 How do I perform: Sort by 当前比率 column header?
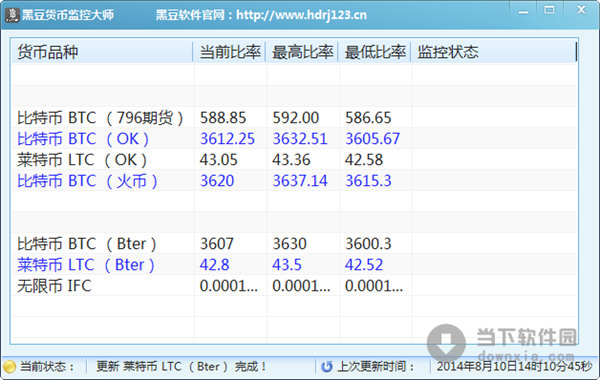click(229, 52)
